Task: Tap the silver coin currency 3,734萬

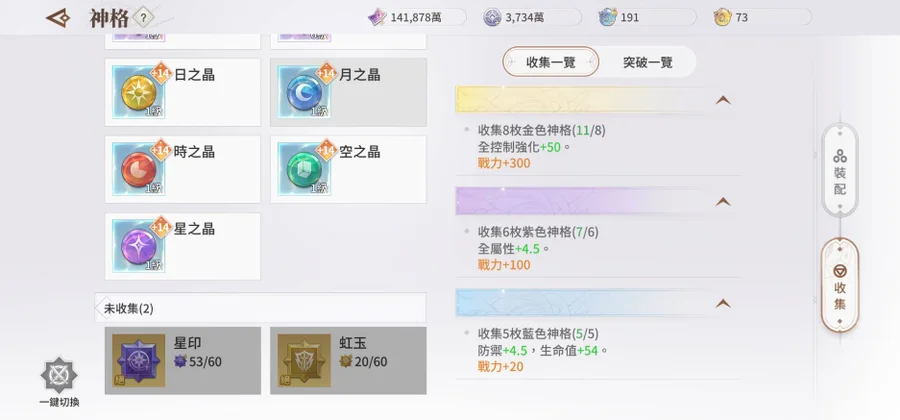Action: (532, 17)
